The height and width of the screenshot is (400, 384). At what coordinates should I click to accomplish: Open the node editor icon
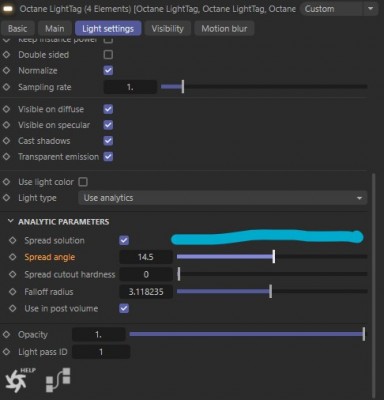[x=58, y=380]
